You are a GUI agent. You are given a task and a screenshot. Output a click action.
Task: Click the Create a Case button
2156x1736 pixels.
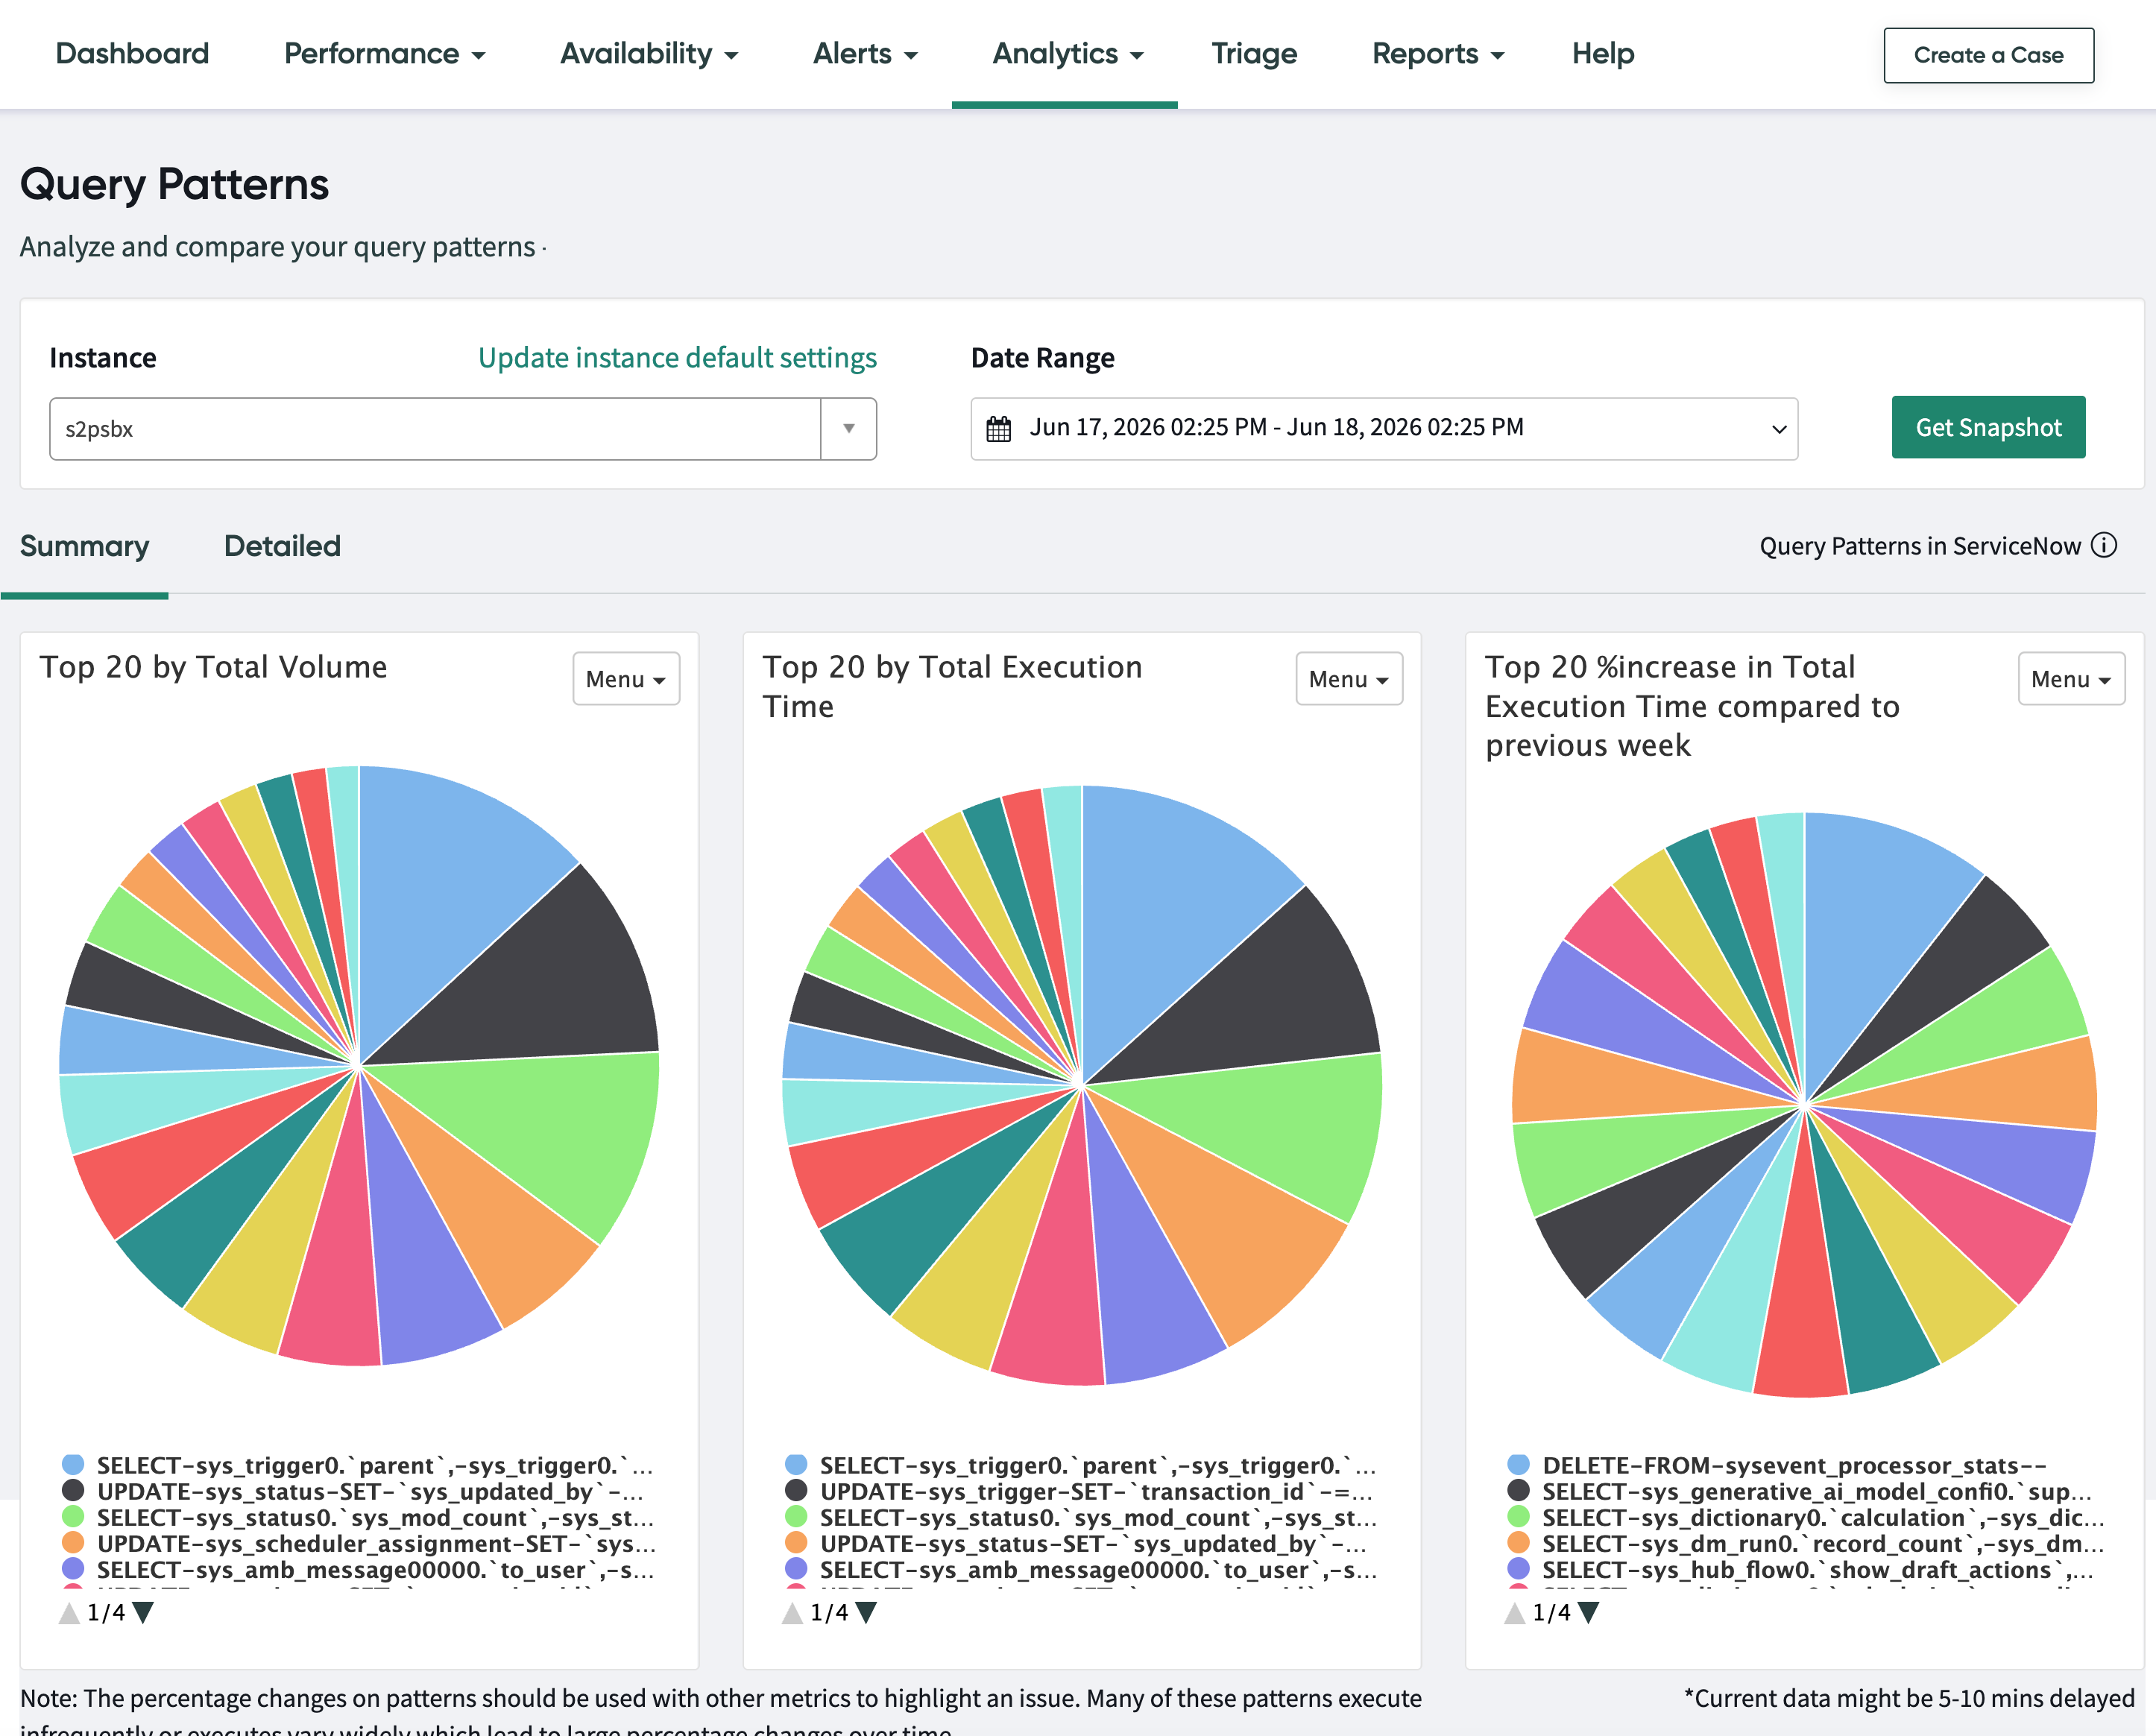1988,55
